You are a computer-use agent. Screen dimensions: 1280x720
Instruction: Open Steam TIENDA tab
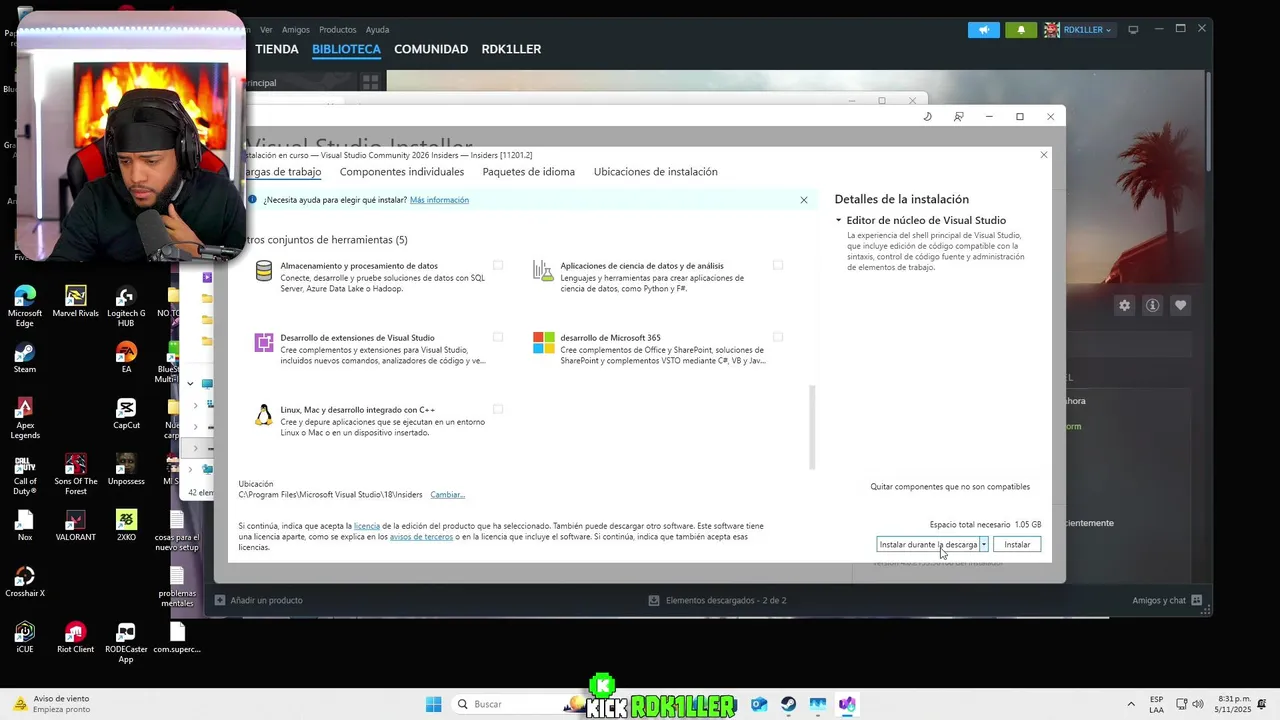(277, 49)
